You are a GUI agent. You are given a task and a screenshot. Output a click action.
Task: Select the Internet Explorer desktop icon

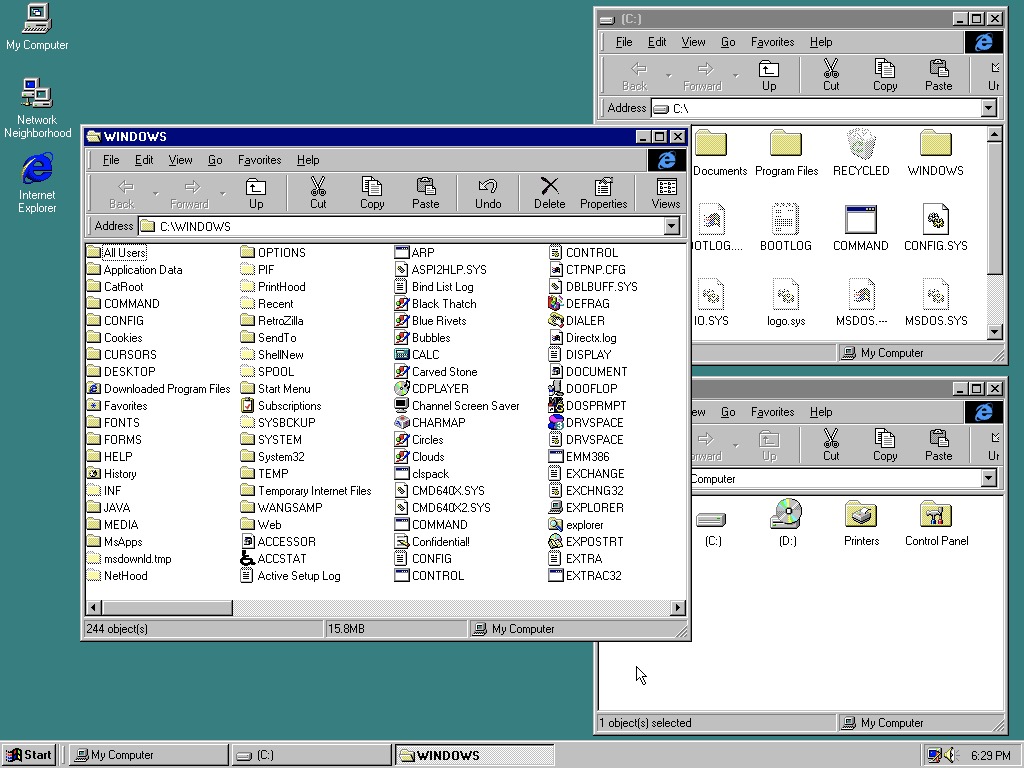click(37, 183)
